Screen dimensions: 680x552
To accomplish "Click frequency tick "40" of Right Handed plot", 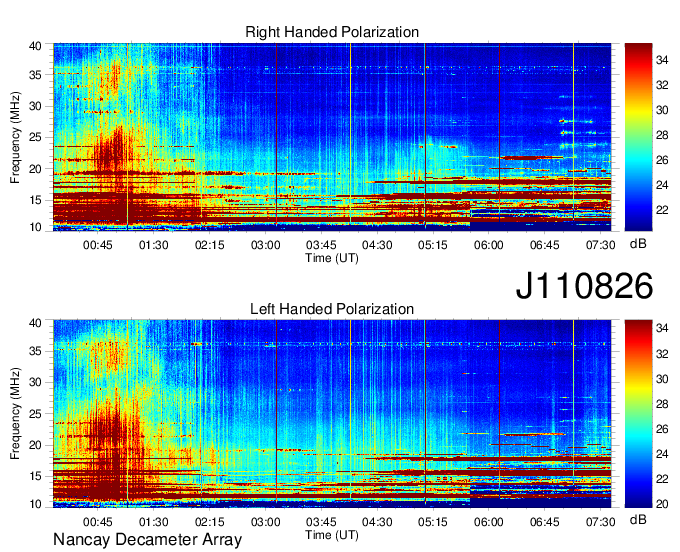I will point(36,46).
